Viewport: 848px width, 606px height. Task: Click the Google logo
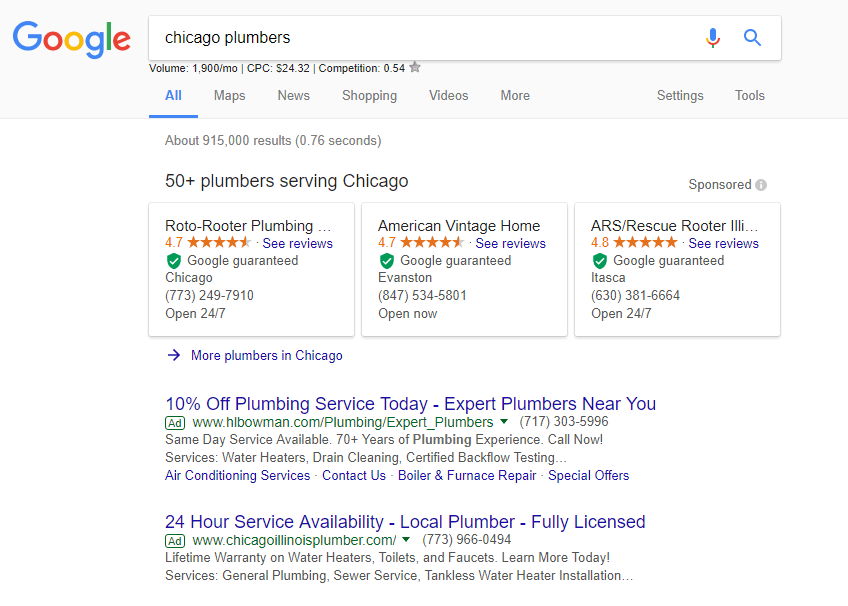(x=71, y=39)
